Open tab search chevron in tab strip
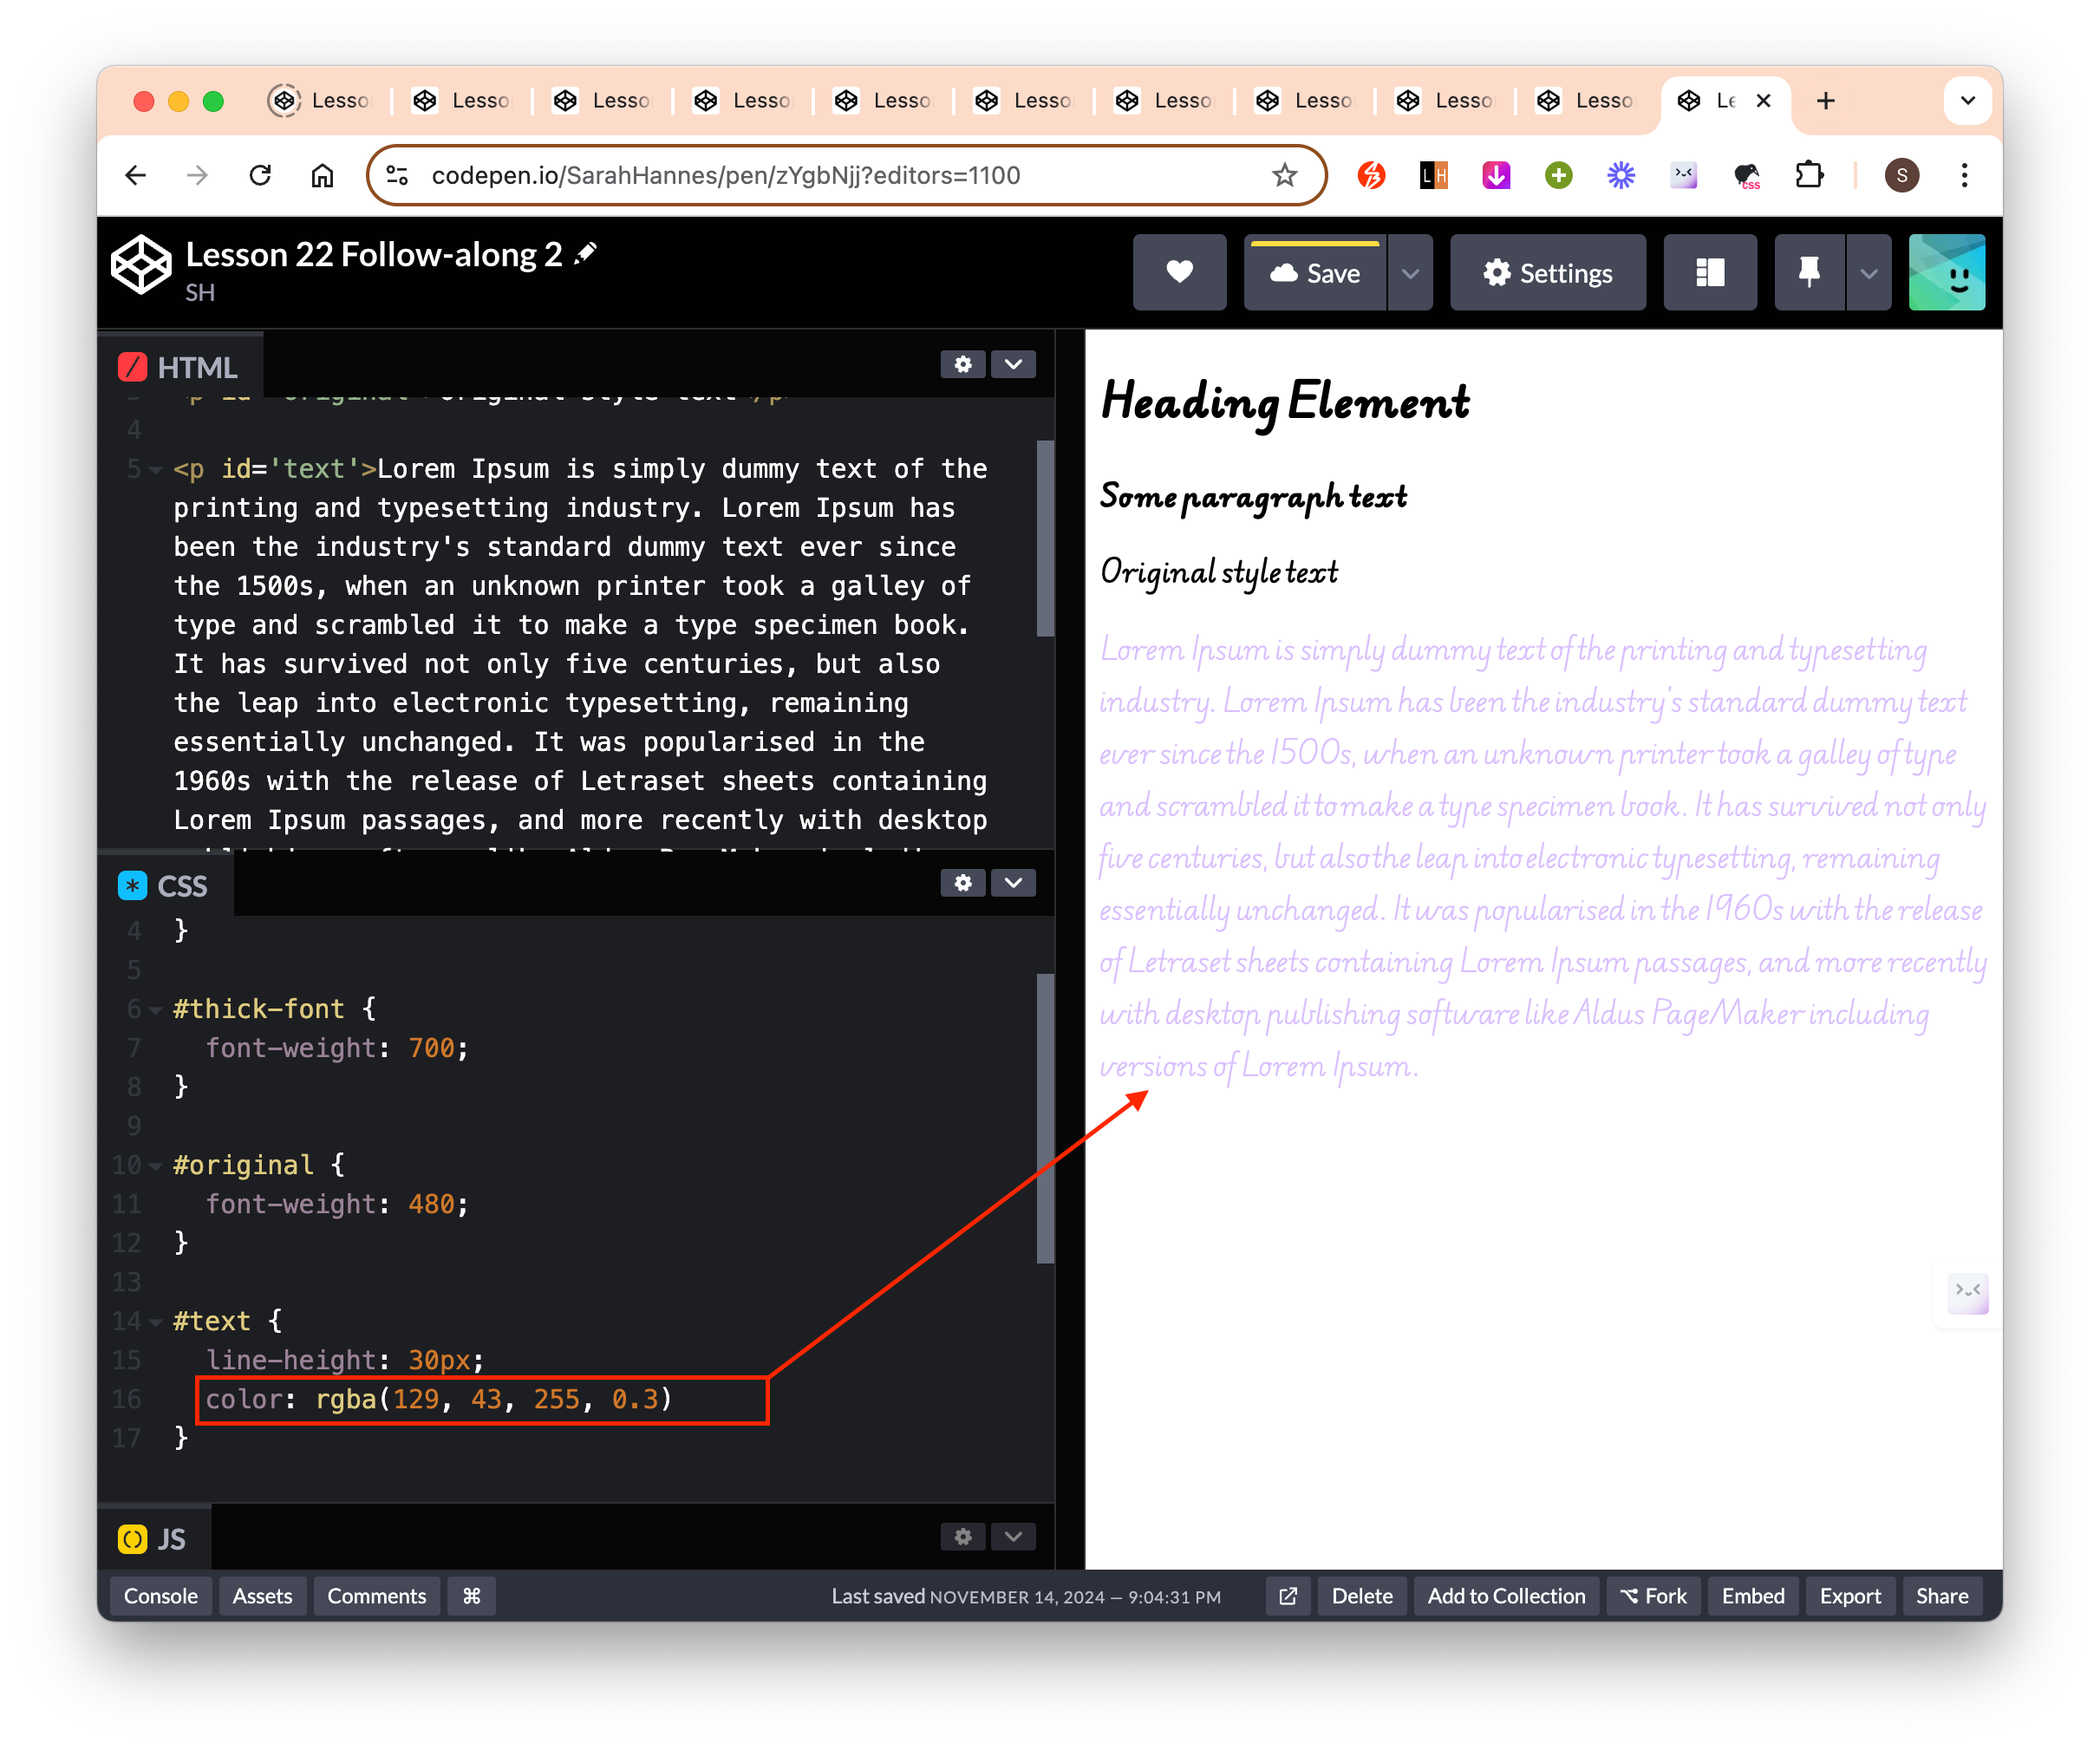This screenshot has height=1750, width=2100. [x=1967, y=100]
